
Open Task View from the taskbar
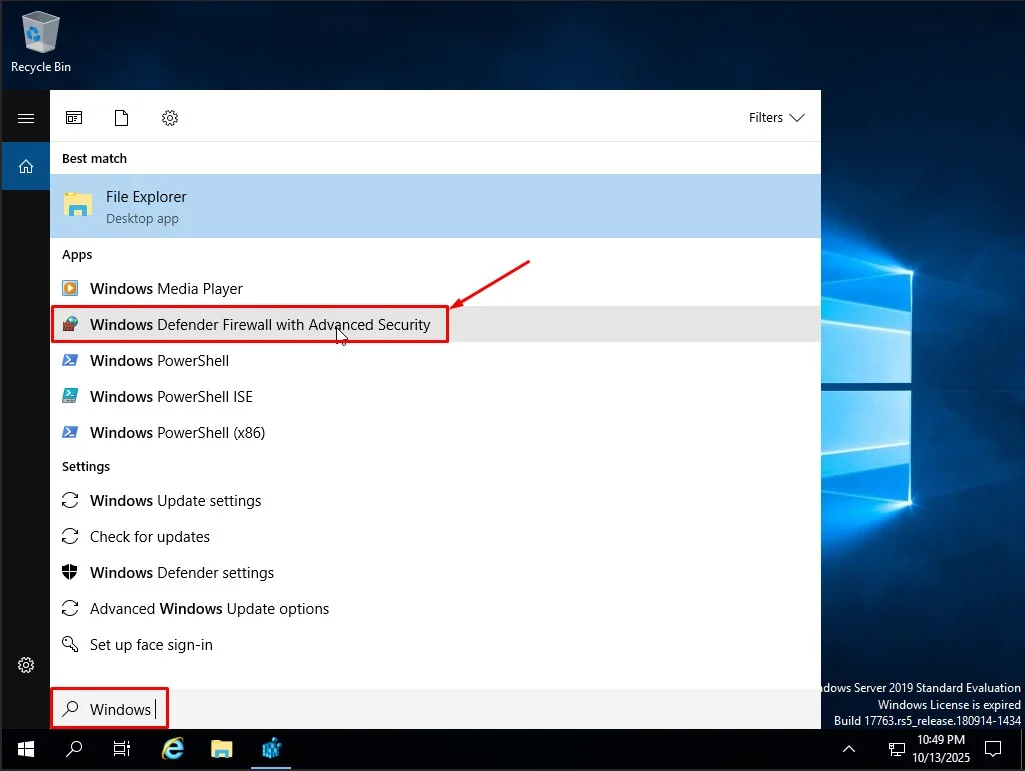coord(121,748)
